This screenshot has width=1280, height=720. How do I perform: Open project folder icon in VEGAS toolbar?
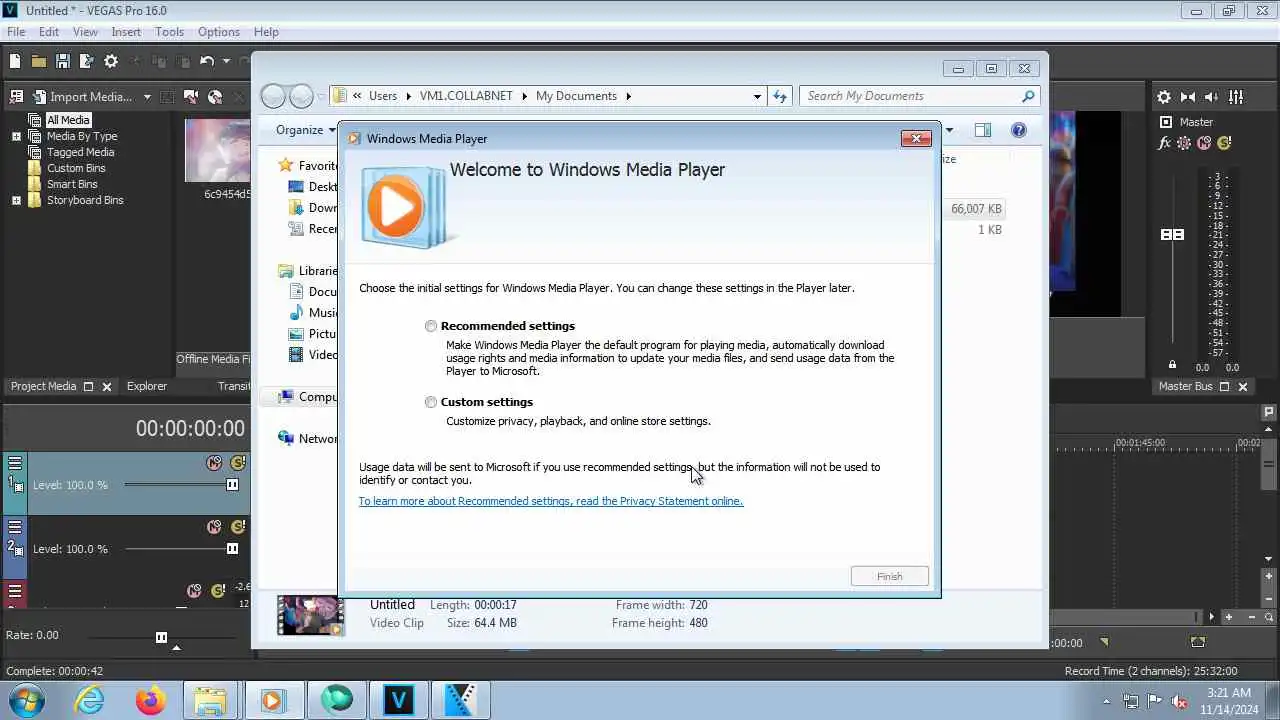[38, 61]
